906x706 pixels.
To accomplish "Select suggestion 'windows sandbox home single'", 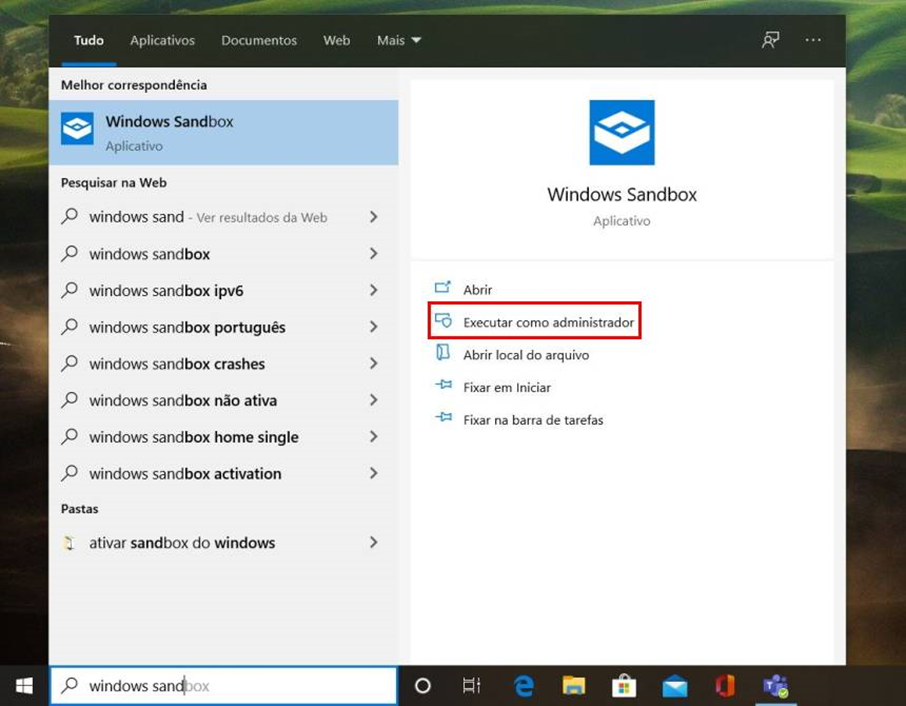I will 224,437.
